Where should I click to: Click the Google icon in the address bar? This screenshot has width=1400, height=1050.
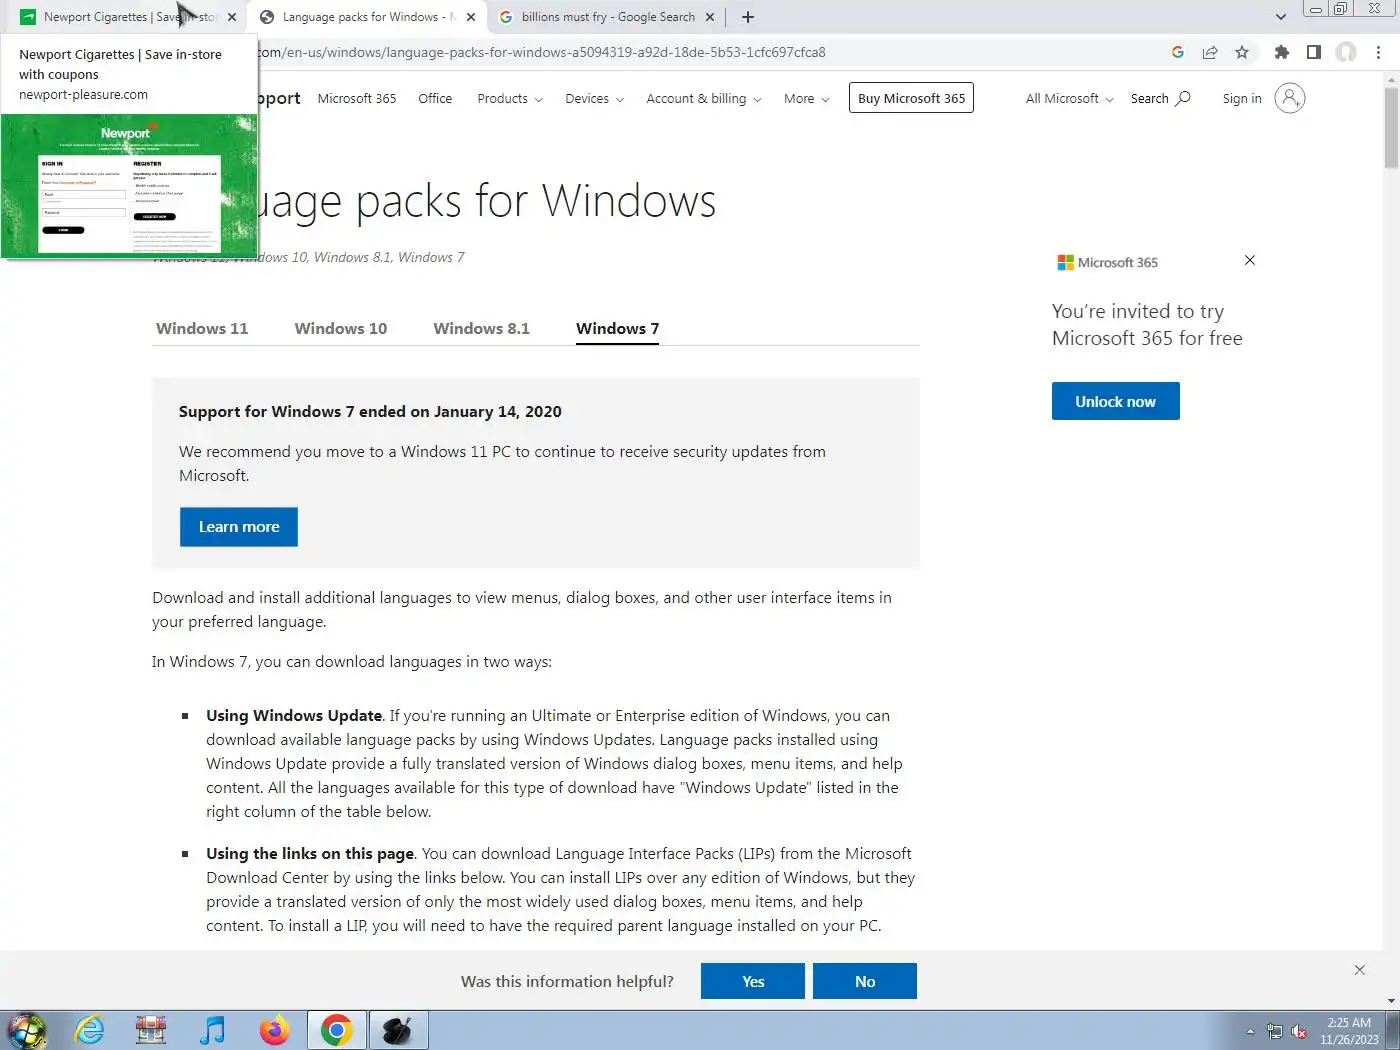click(x=1178, y=52)
